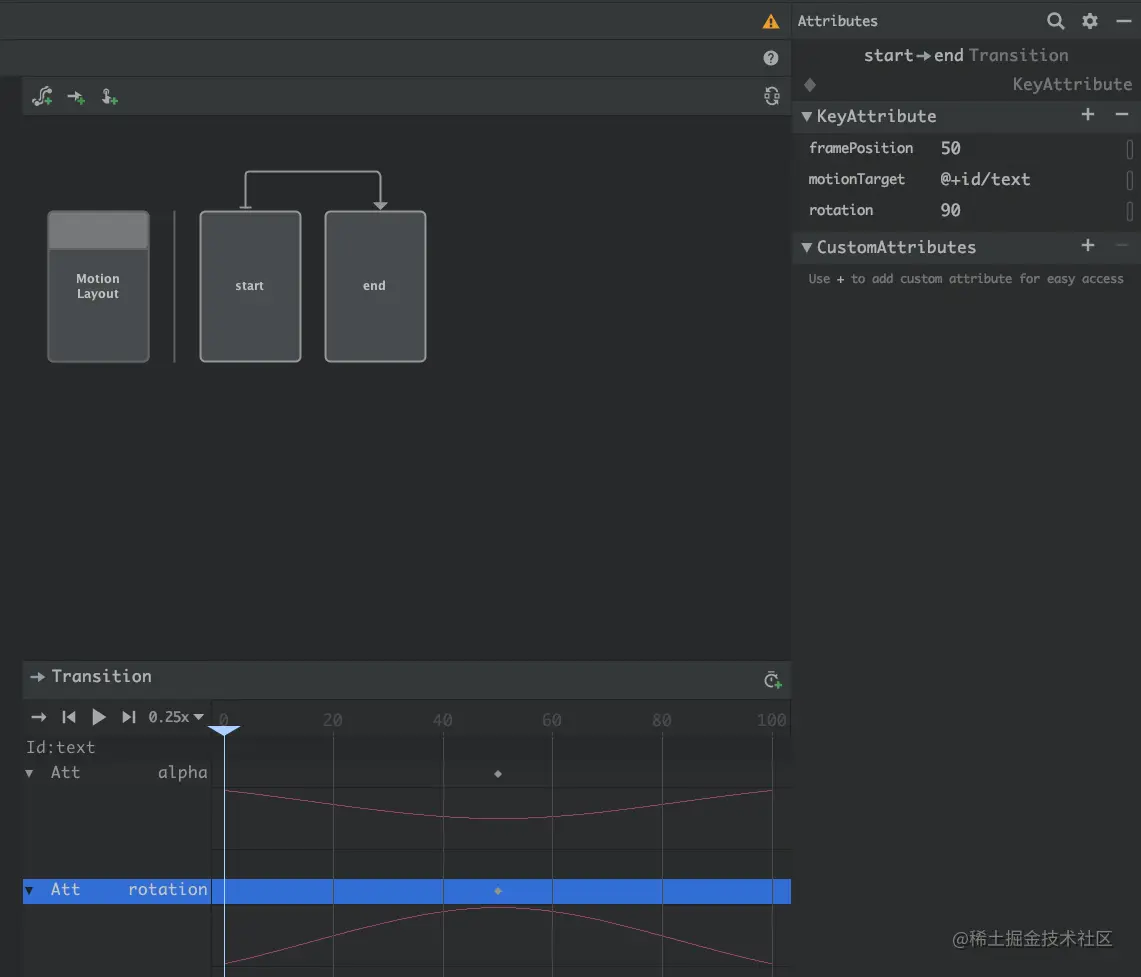Click timeline ruler at frame 20
Image resolution: width=1141 pixels, height=977 pixels.
(x=333, y=719)
